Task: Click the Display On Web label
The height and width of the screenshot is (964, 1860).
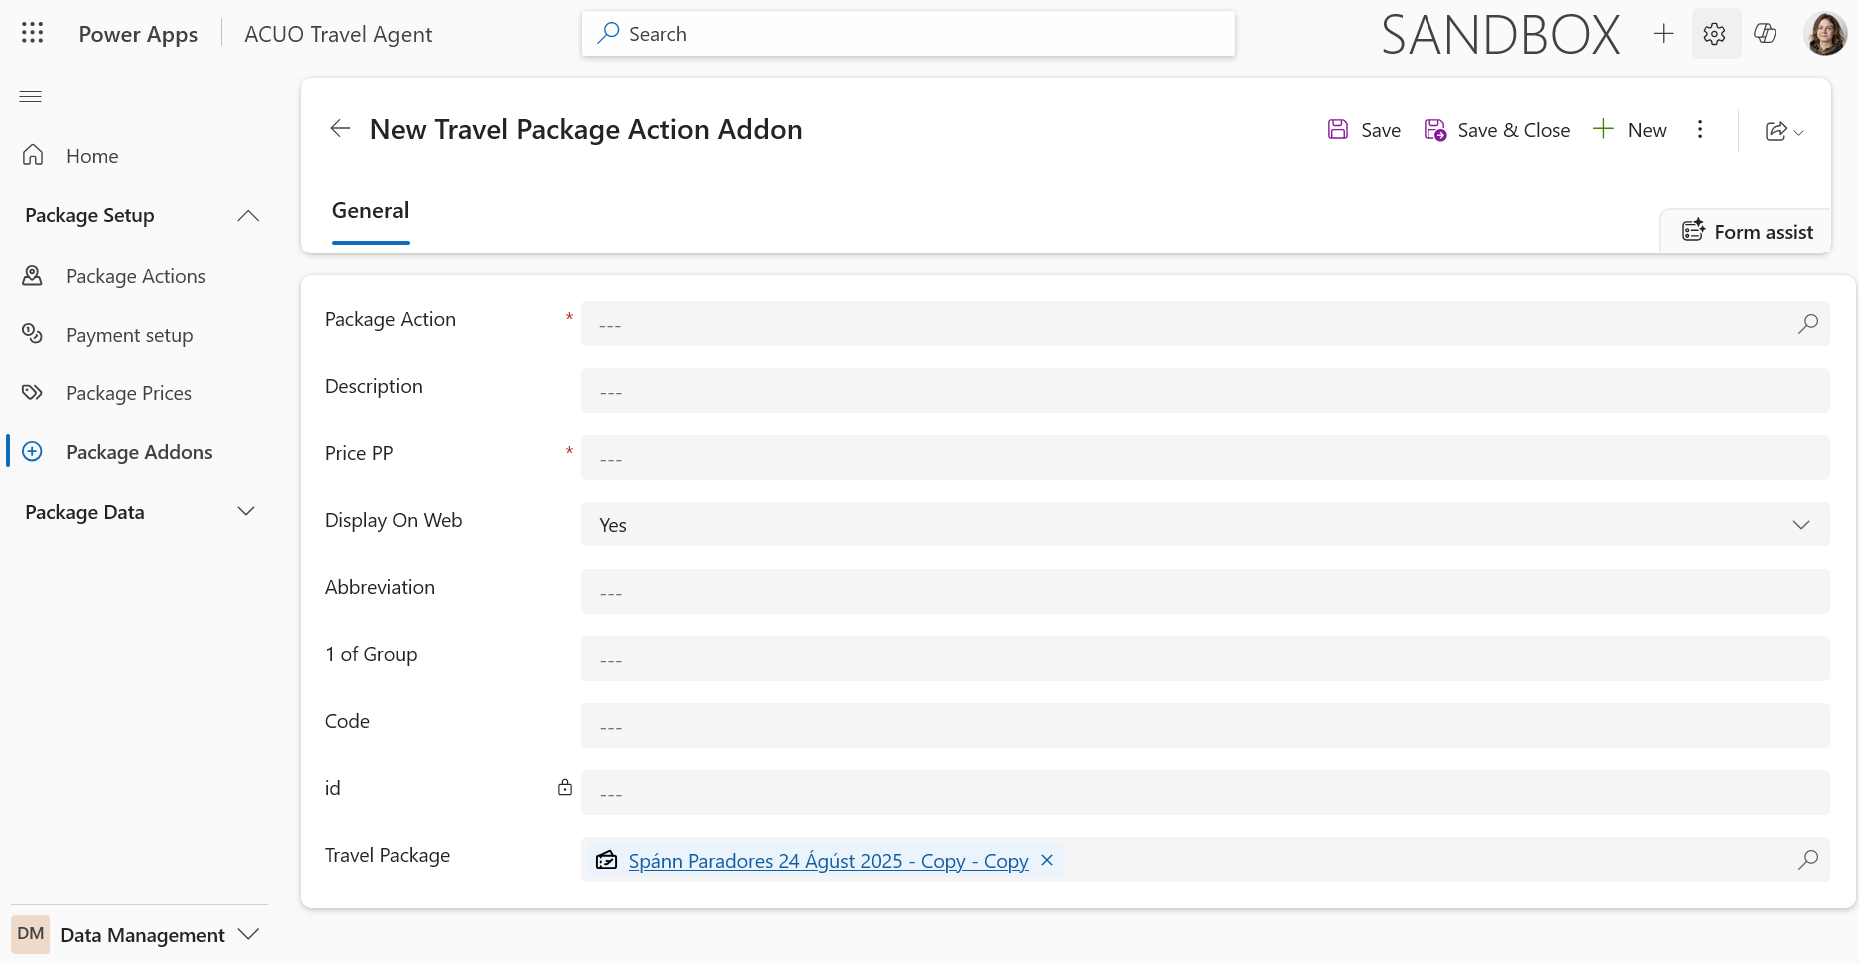Action: point(393,520)
